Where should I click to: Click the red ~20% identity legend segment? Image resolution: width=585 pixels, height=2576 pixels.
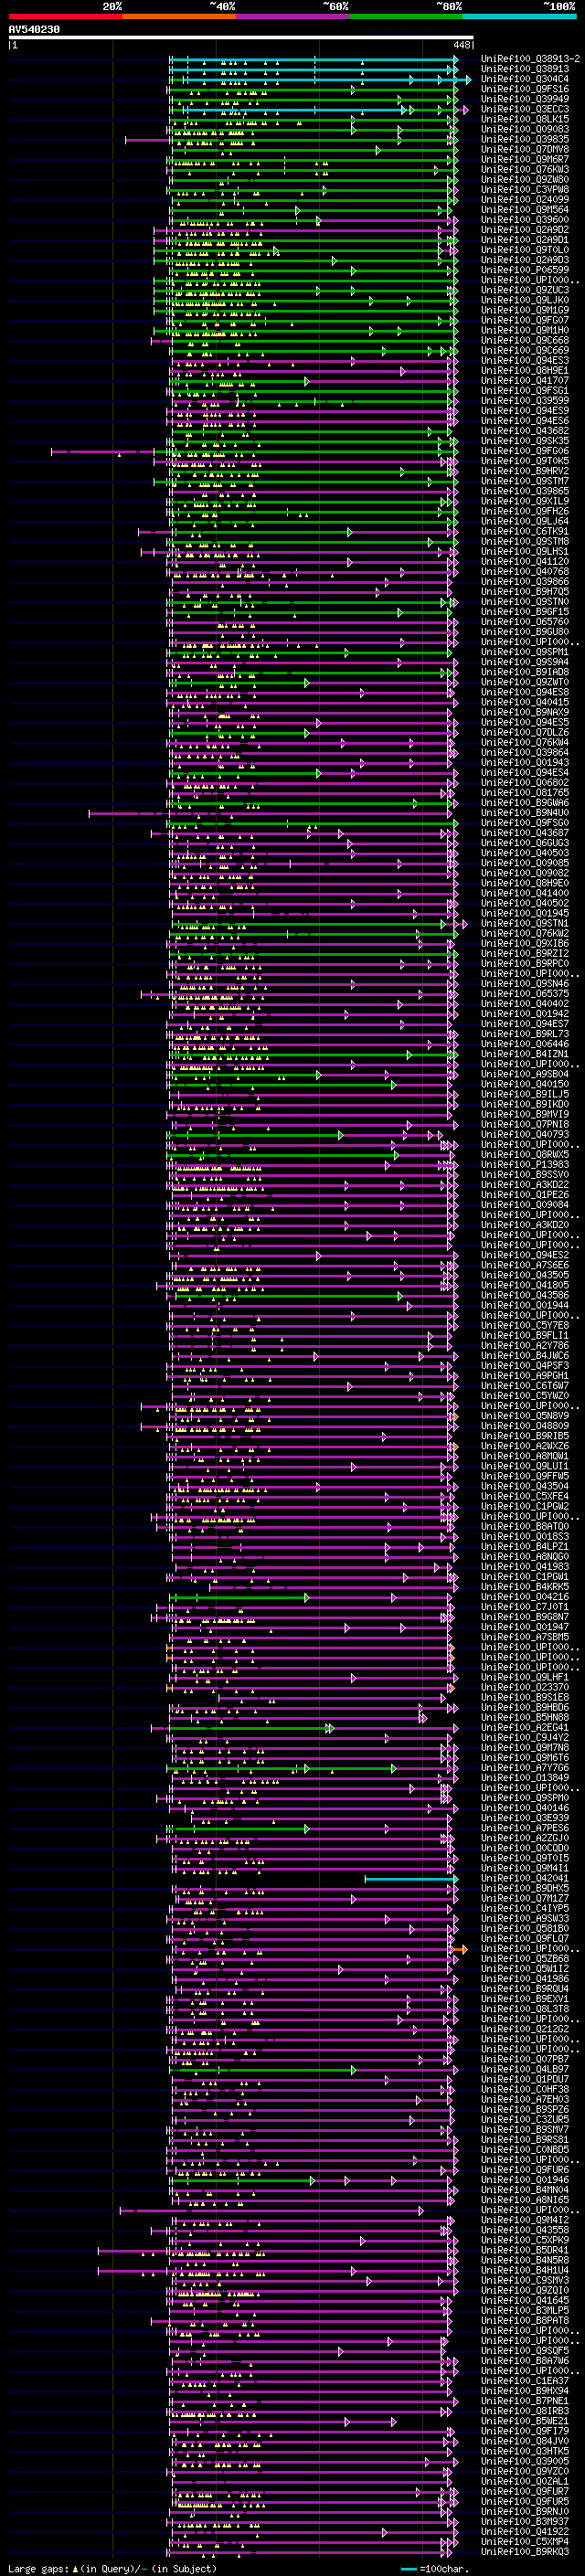tap(65, 17)
